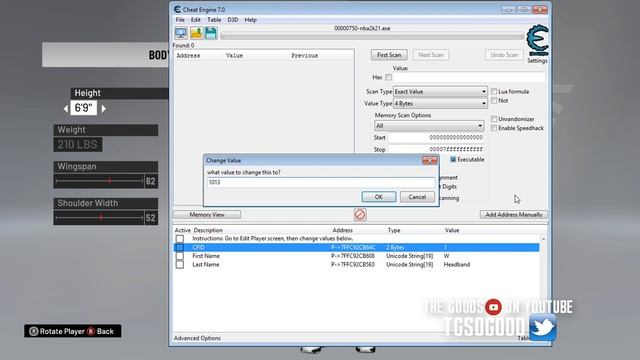Viewport: 640px width, 360px height.
Task: Click the Stop address field
Action: [x=436, y=149]
